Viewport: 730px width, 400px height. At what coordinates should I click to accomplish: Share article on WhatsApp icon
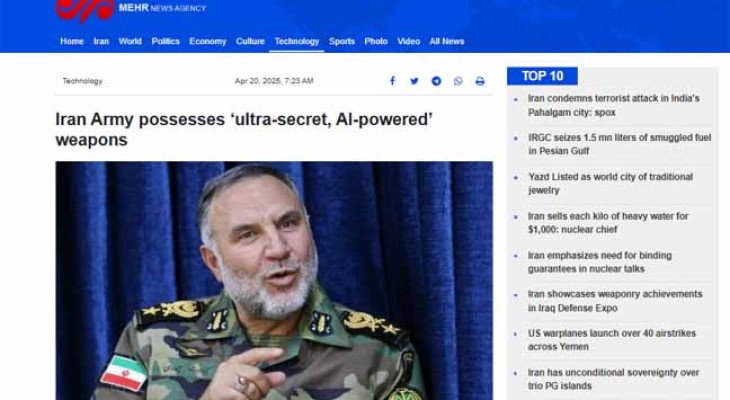(458, 81)
